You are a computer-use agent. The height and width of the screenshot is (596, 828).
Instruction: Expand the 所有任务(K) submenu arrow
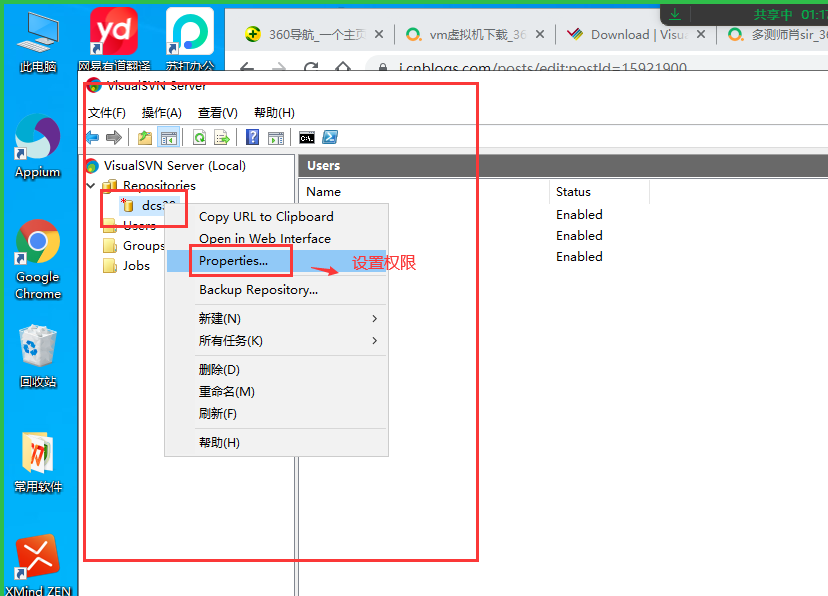[374, 340]
